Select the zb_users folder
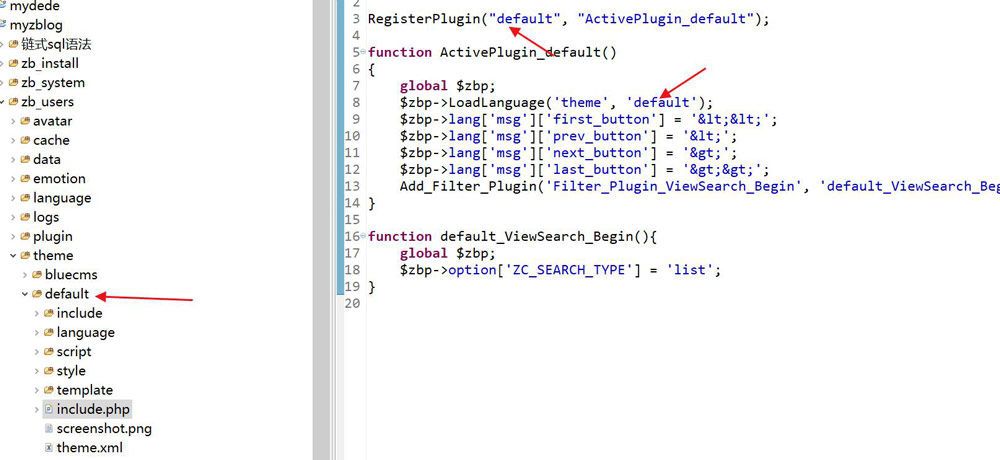The image size is (1000, 460). pyautogui.click(x=47, y=102)
